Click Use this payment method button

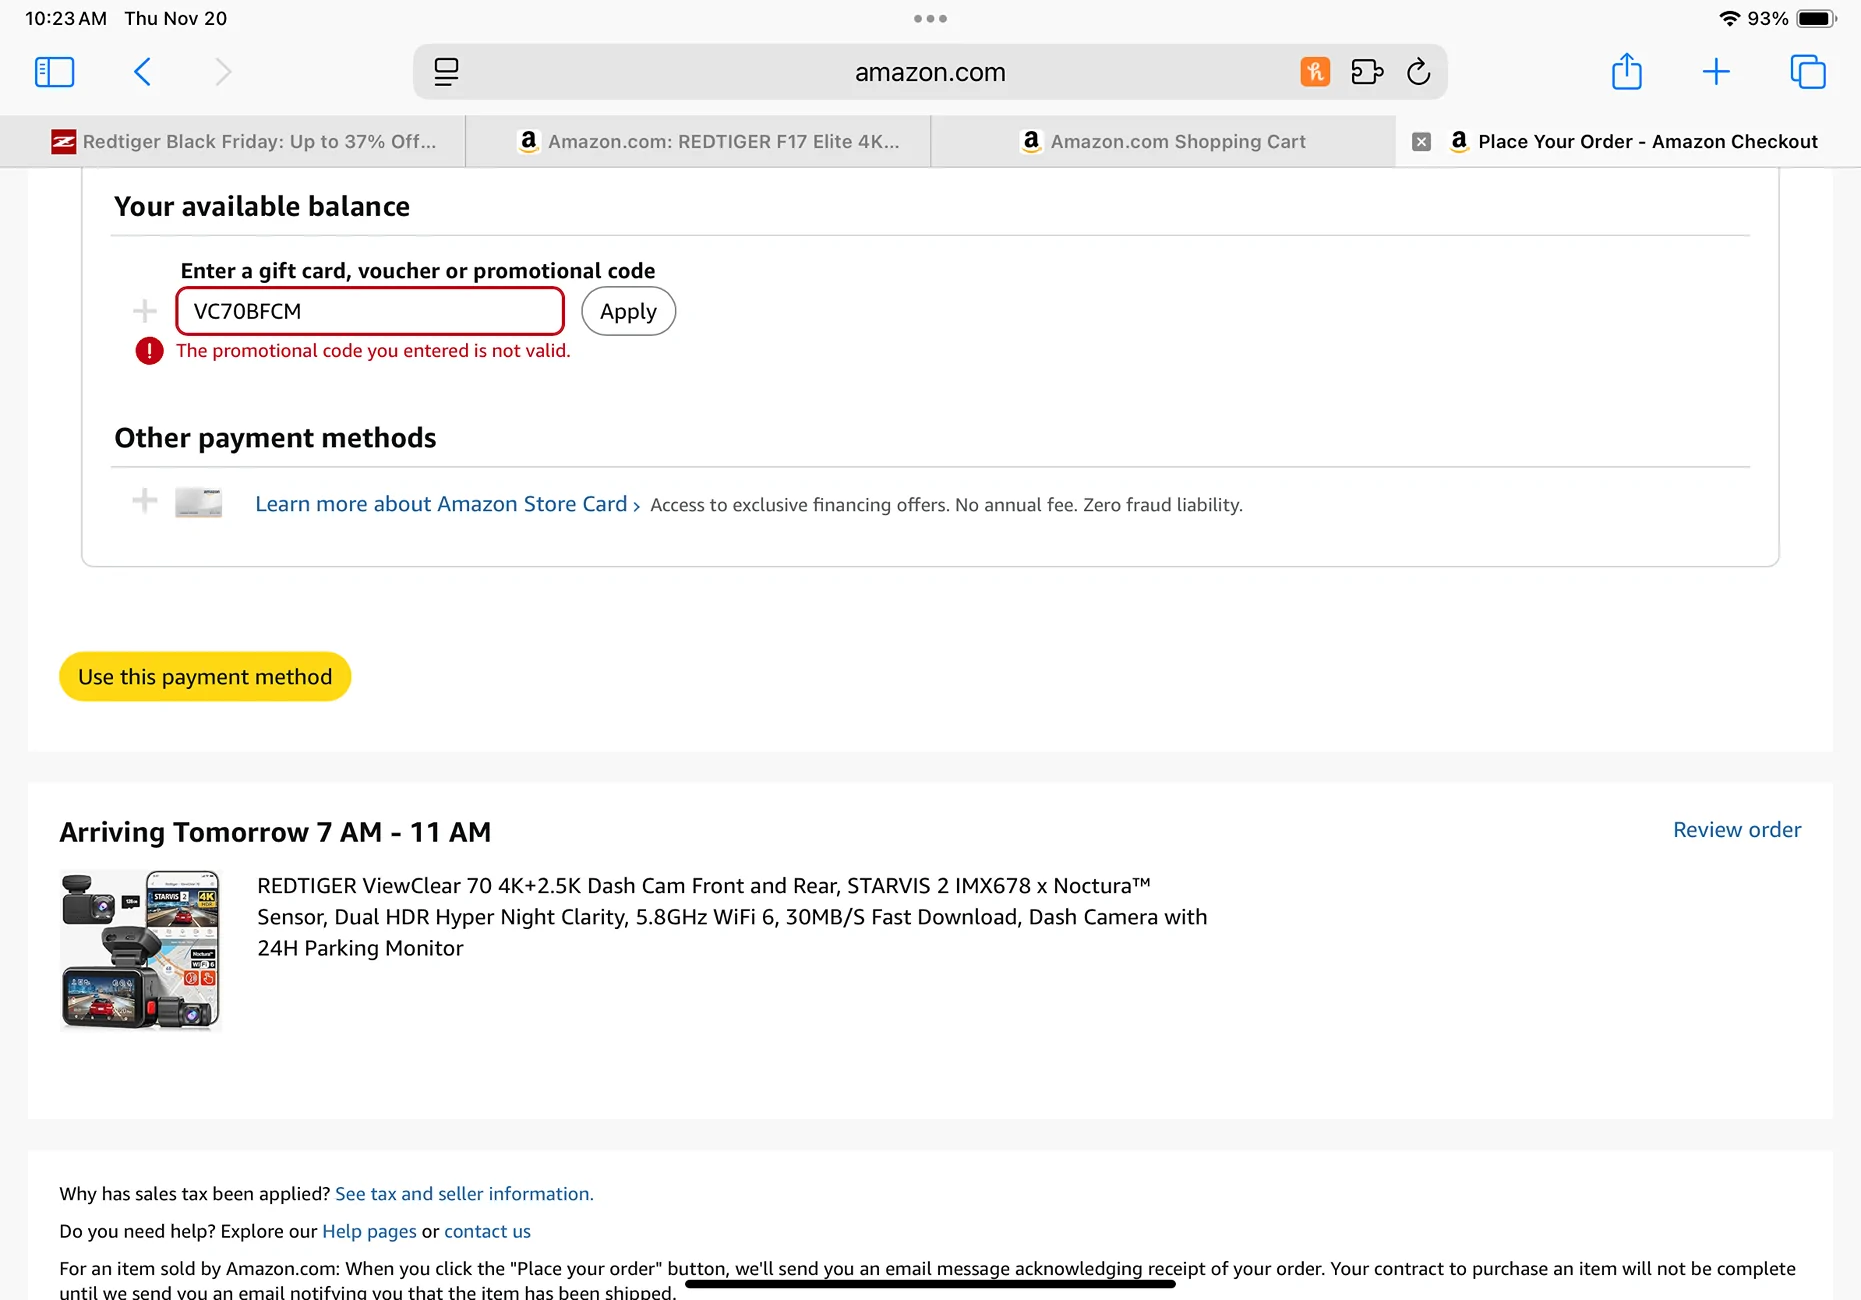click(205, 677)
